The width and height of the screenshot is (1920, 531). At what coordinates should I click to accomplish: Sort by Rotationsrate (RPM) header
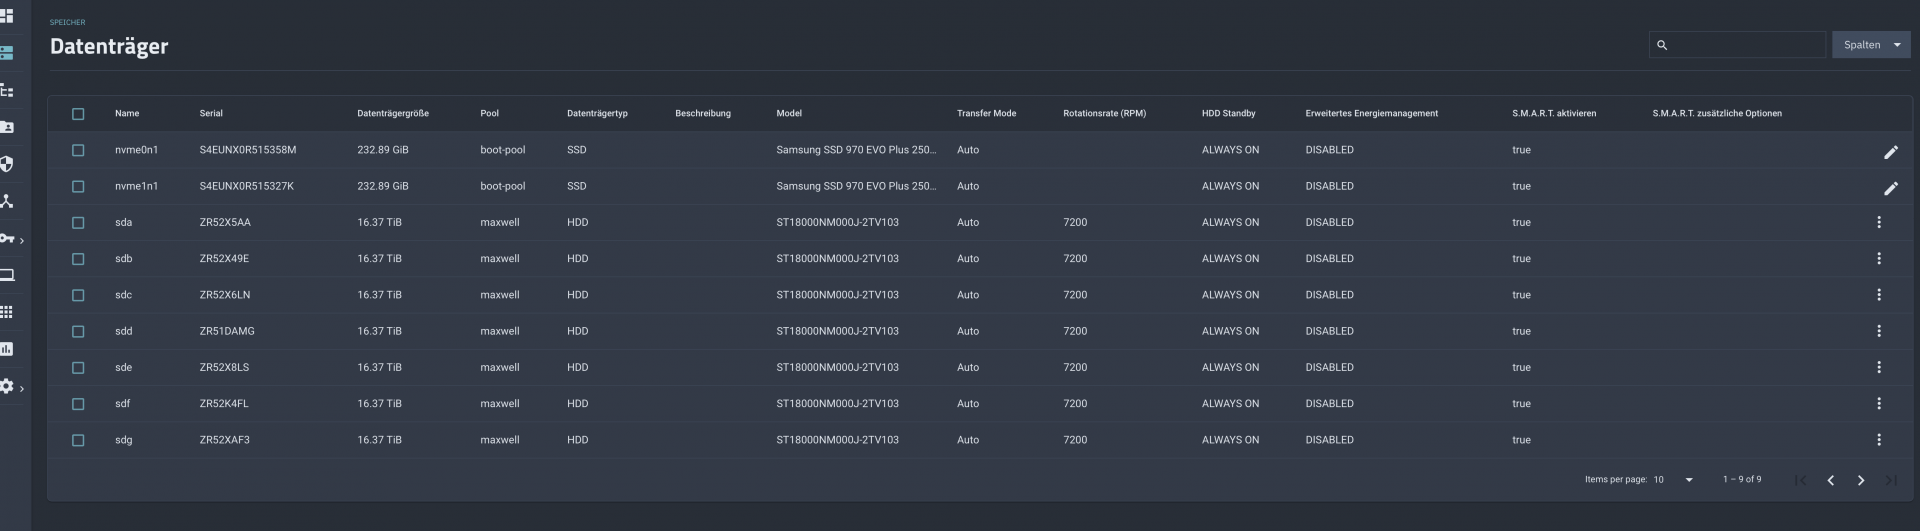[x=1104, y=114]
